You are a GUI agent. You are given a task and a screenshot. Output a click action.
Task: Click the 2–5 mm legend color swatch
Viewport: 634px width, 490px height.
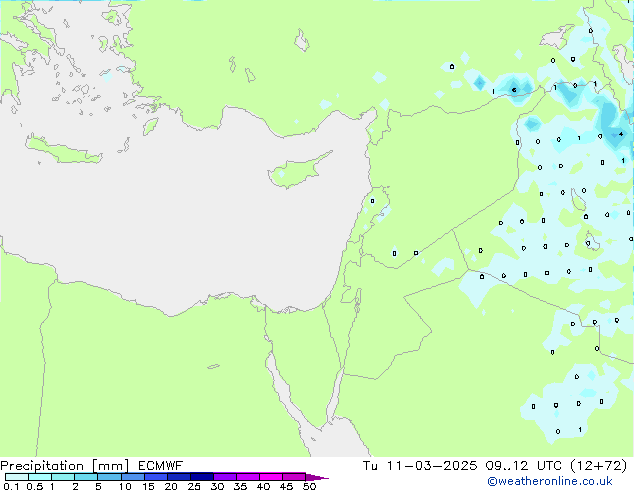[86, 477]
